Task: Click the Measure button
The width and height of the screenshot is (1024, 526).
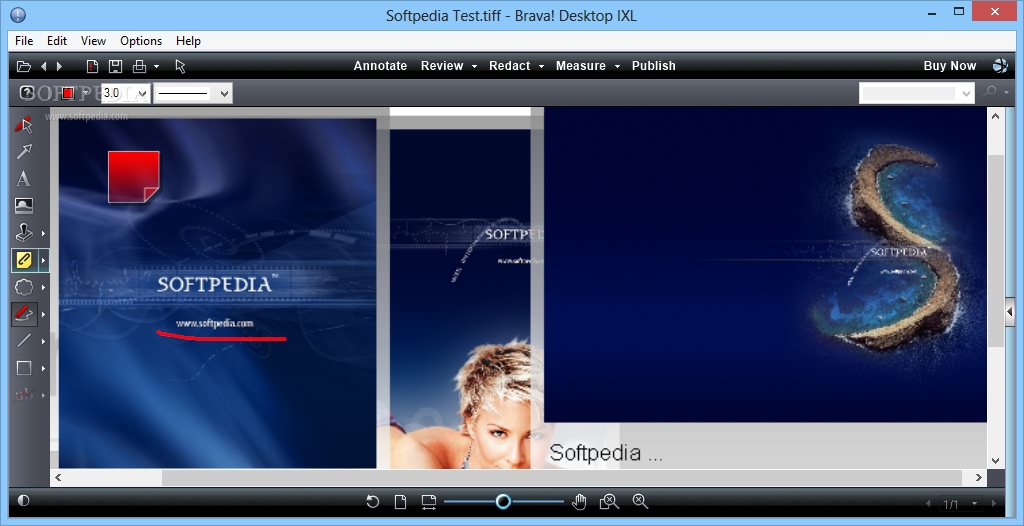Action: click(581, 66)
